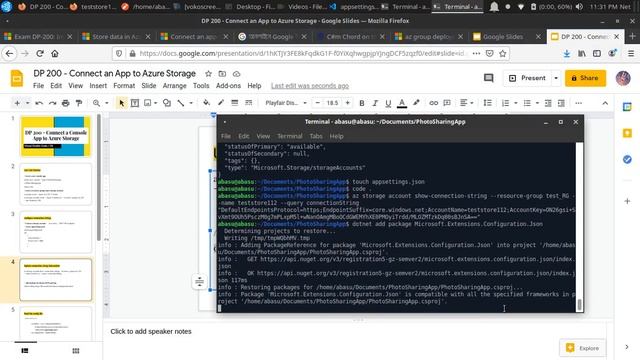The width and height of the screenshot is (640, 360).
Task: Decrease font size with minus button
Action: [x=318, y=103]
